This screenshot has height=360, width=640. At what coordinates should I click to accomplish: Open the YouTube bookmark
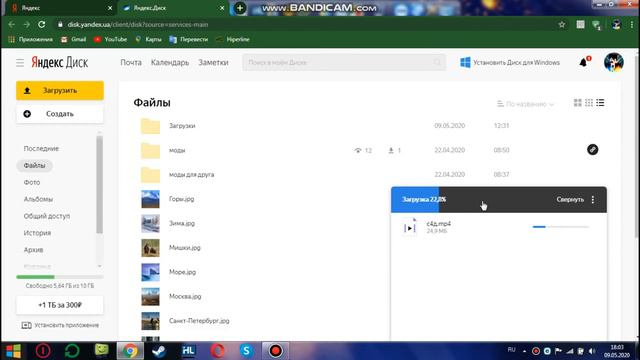110,40
